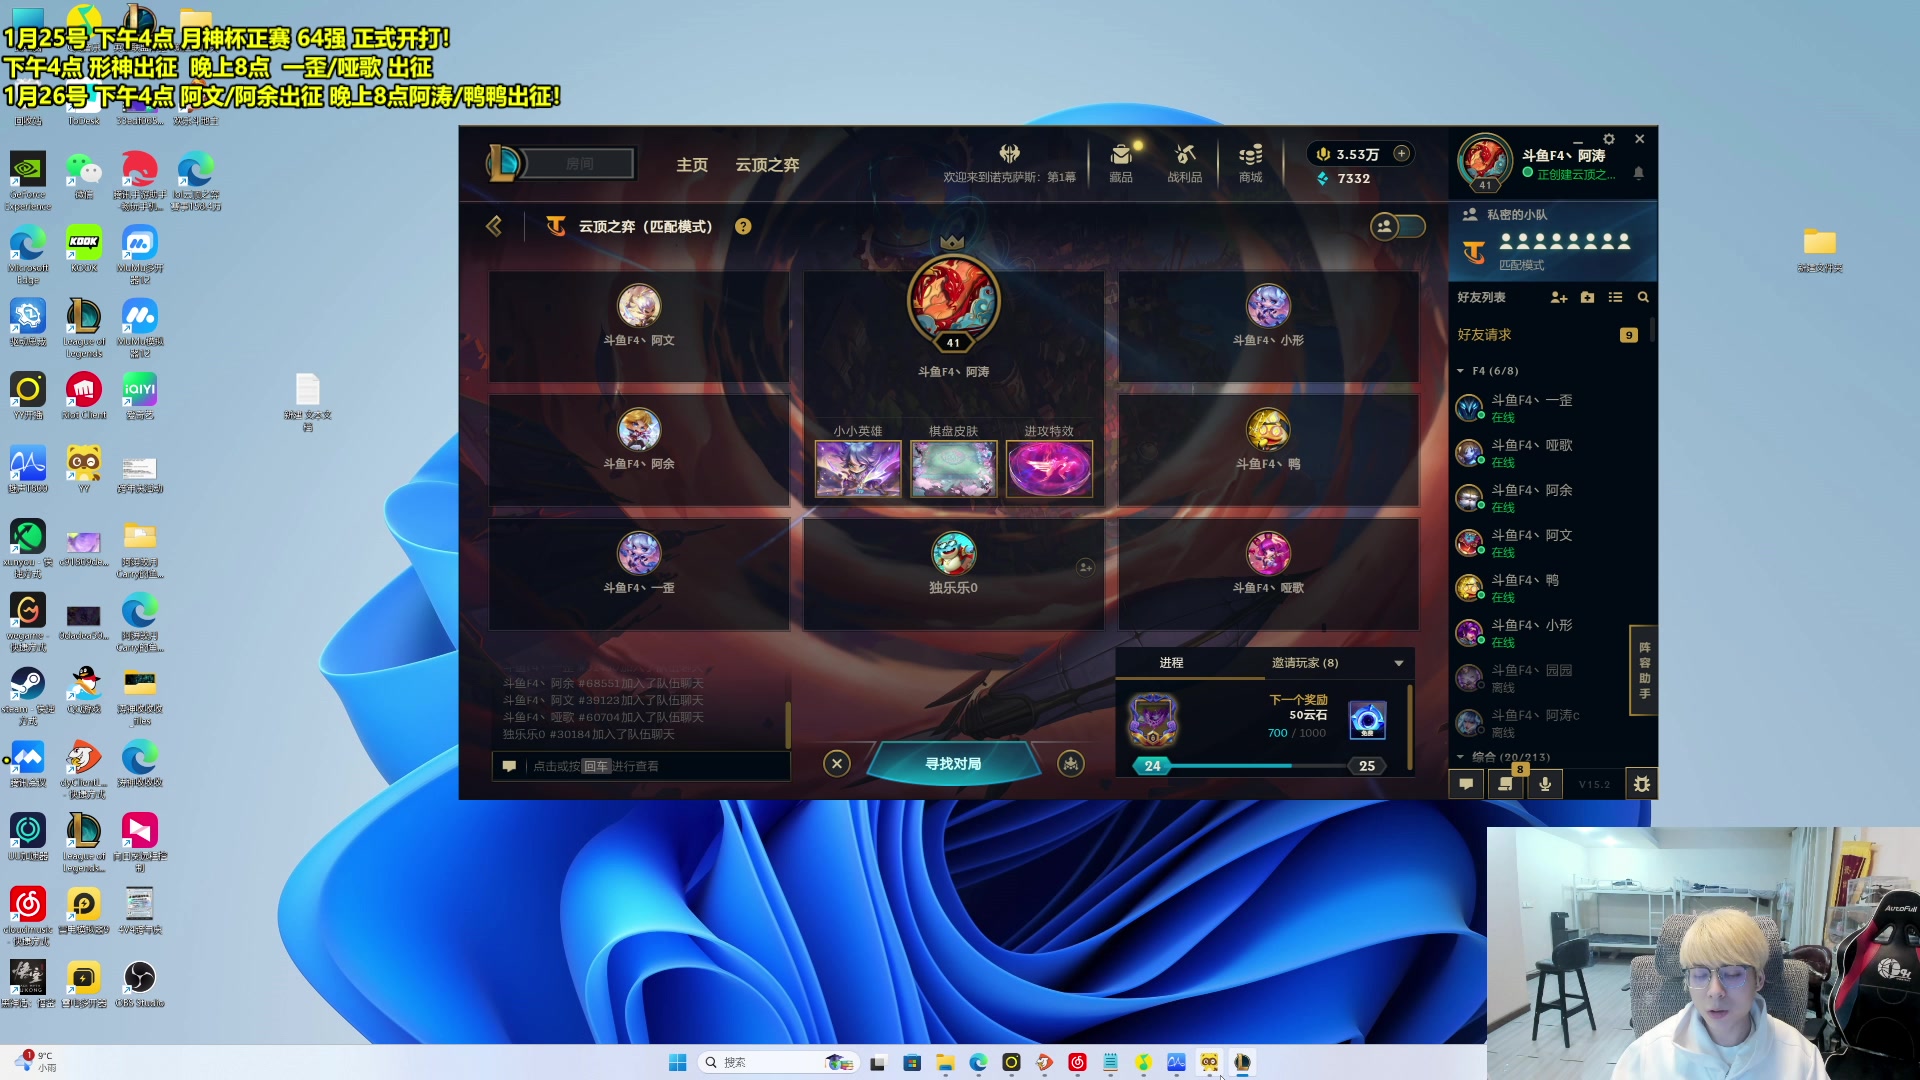Click the 寻找对局 find match button

953,764
